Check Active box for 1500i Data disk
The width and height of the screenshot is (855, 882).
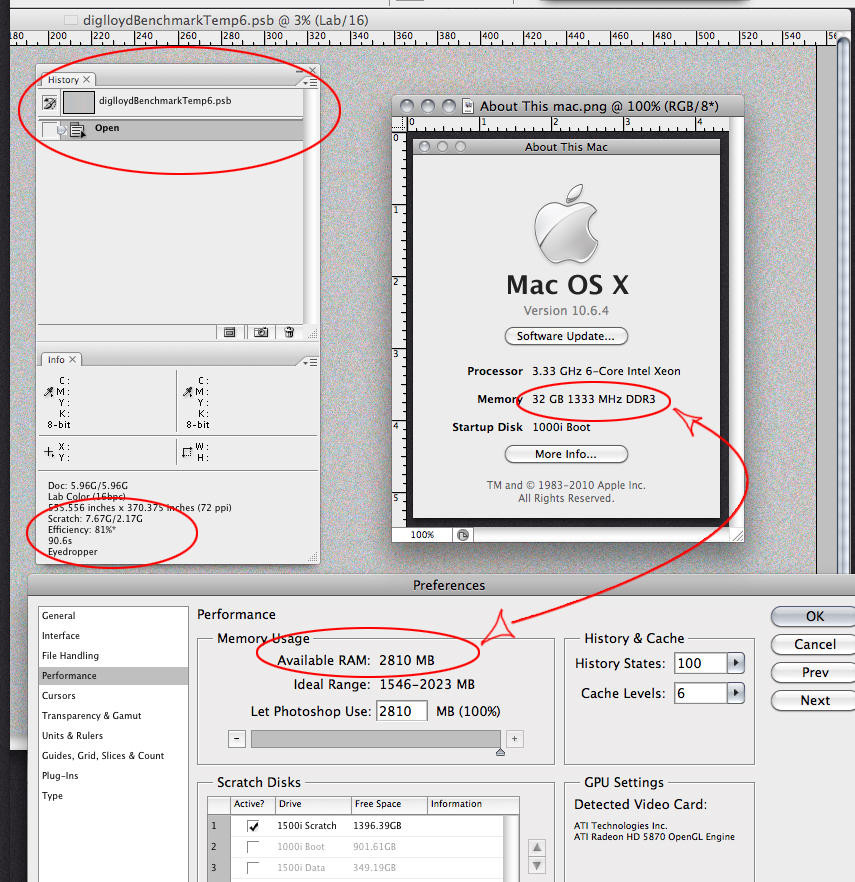tap(253, 868)
